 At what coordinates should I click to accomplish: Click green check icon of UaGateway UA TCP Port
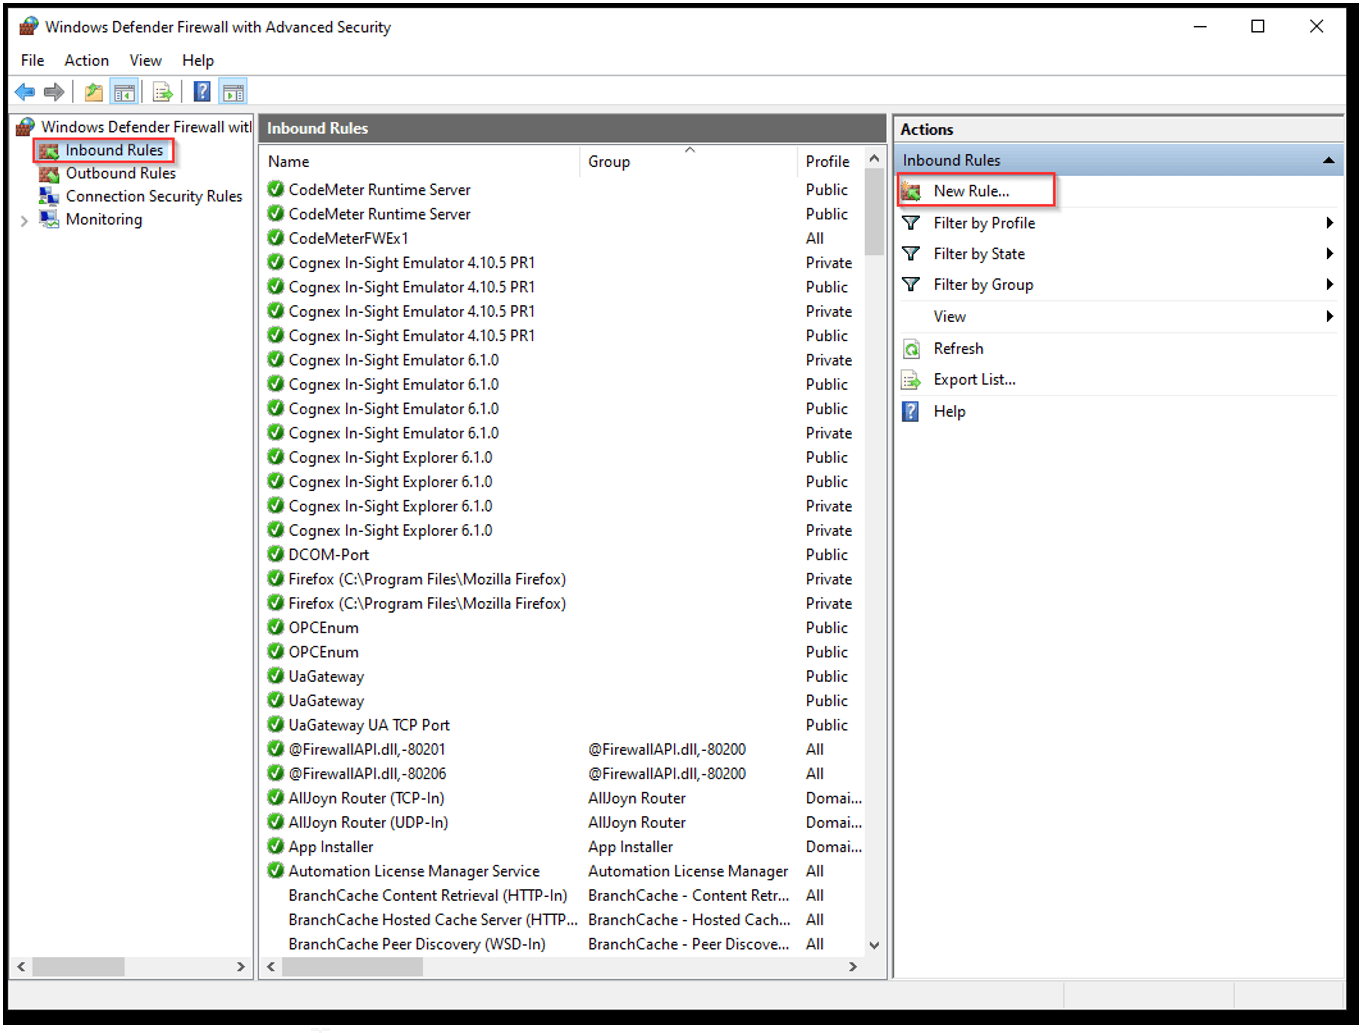276,724
